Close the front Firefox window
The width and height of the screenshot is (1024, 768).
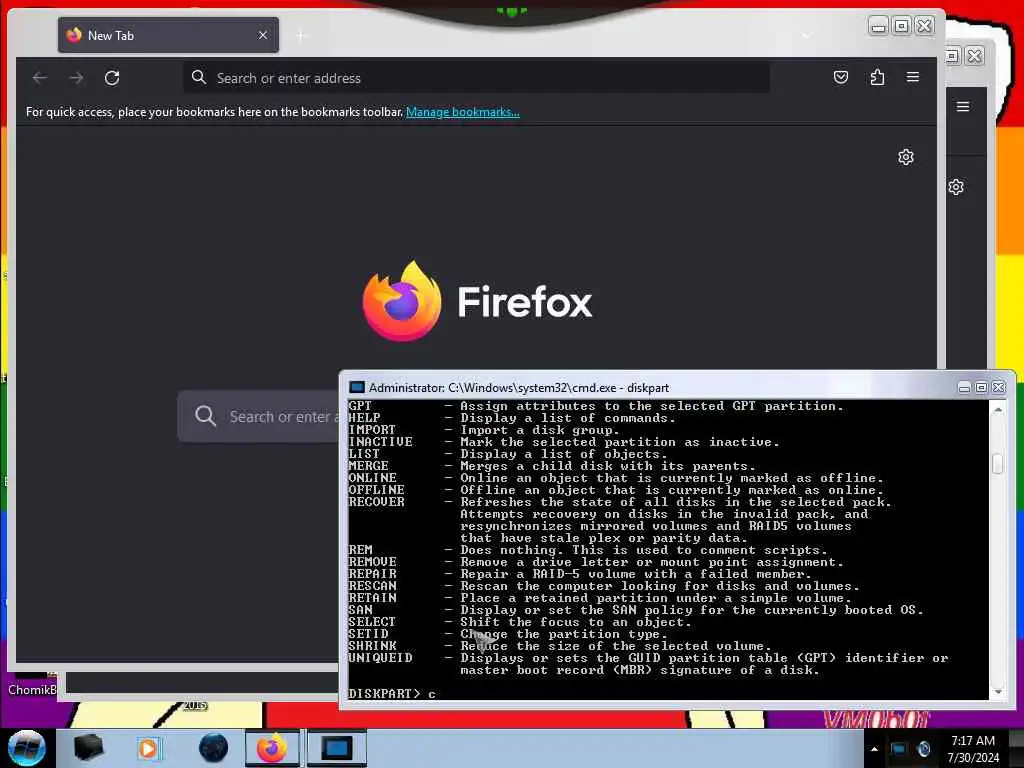(x=925, y=26)
